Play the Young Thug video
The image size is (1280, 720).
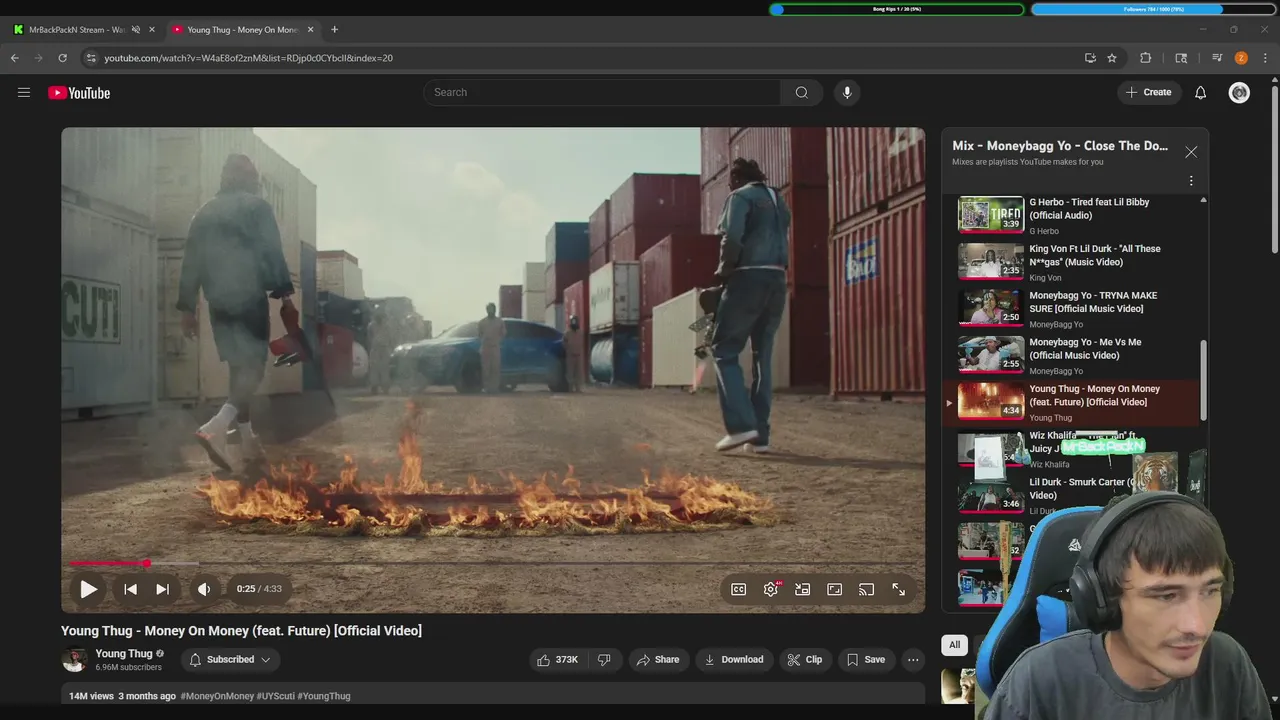pos(88,589)
